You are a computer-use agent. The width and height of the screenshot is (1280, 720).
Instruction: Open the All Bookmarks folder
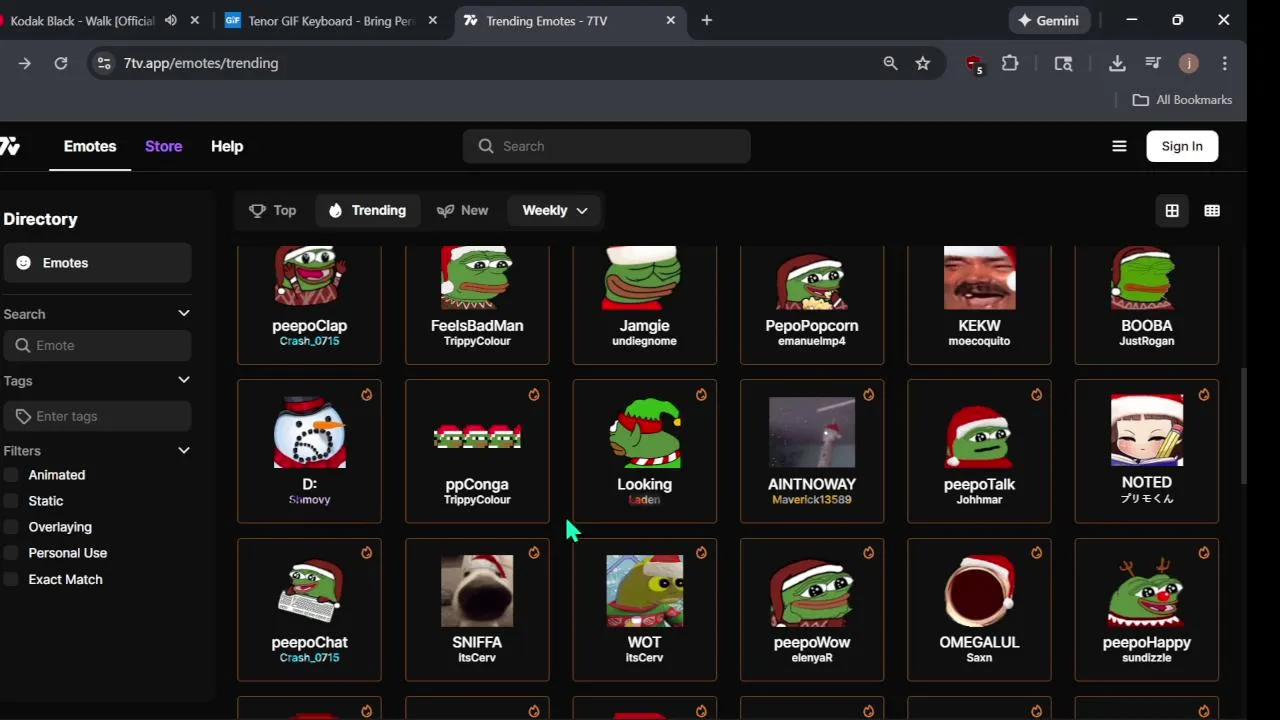tap(1182, 100)
